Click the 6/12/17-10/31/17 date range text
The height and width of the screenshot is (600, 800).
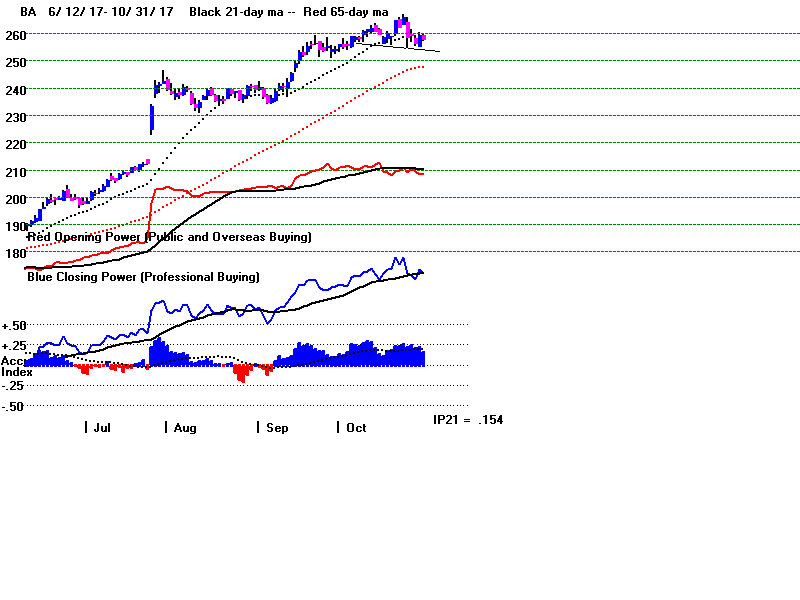(109, 12)
